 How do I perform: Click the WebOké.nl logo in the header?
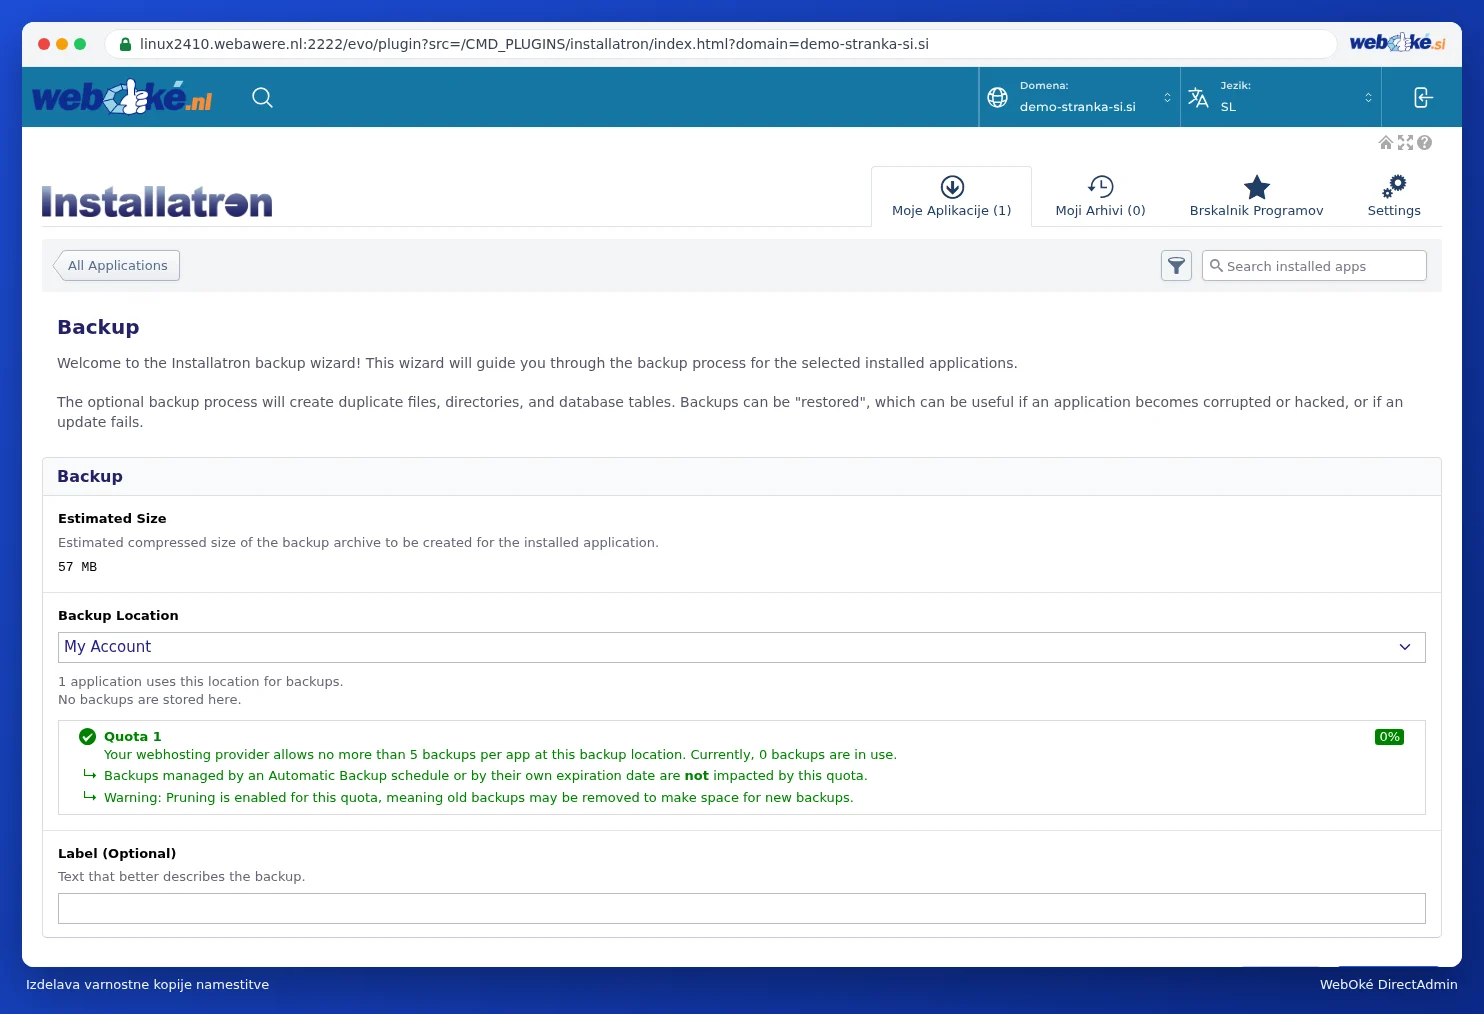pos(122,97)
